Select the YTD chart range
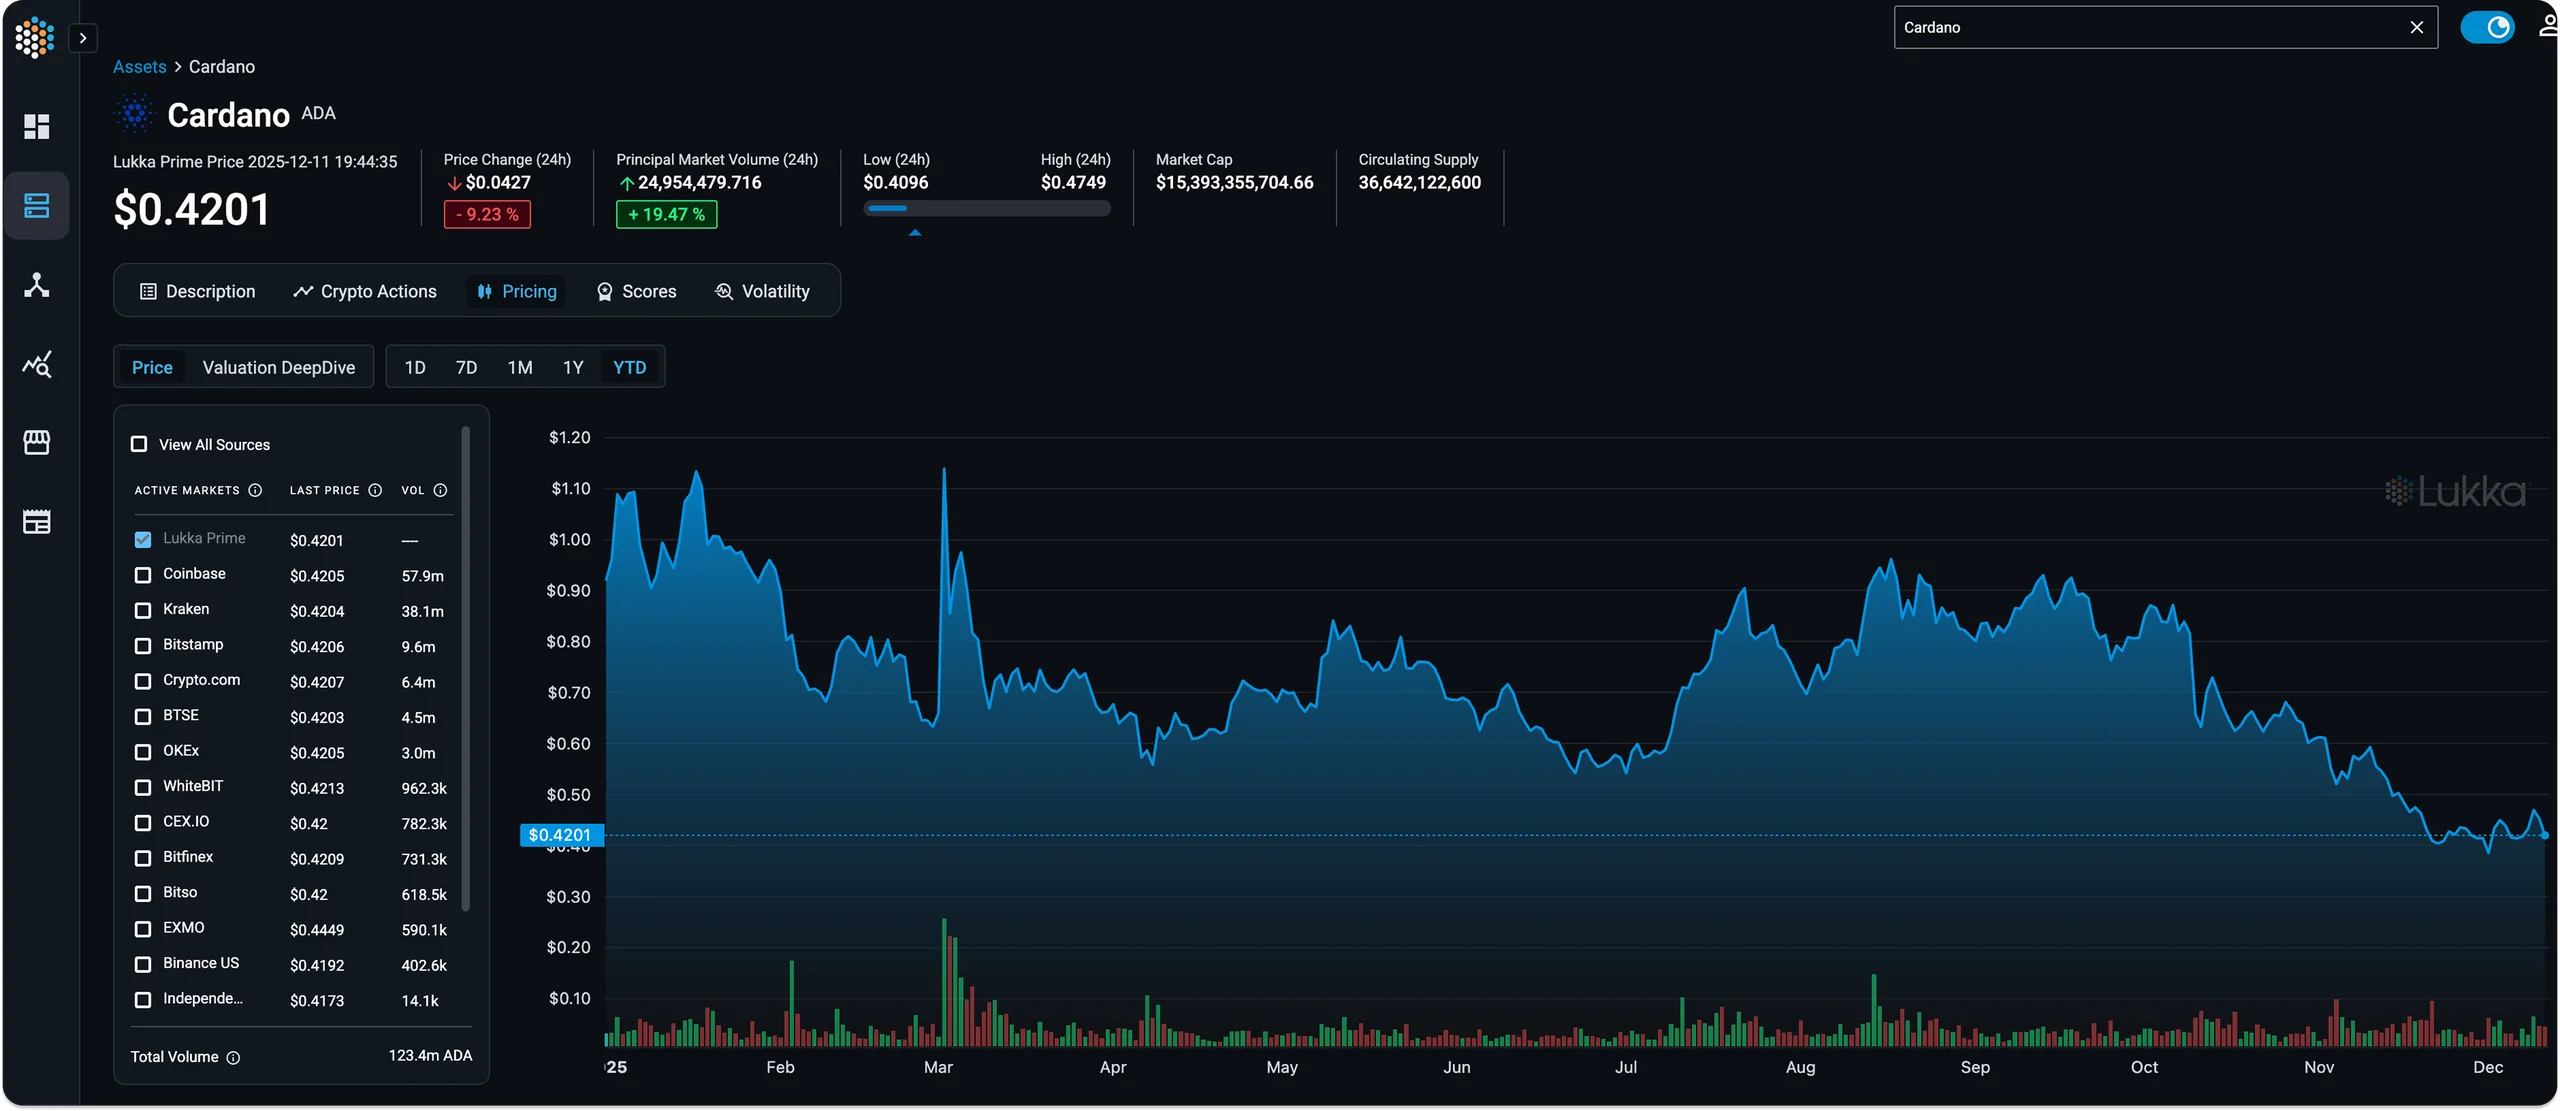 click(630, 367)
